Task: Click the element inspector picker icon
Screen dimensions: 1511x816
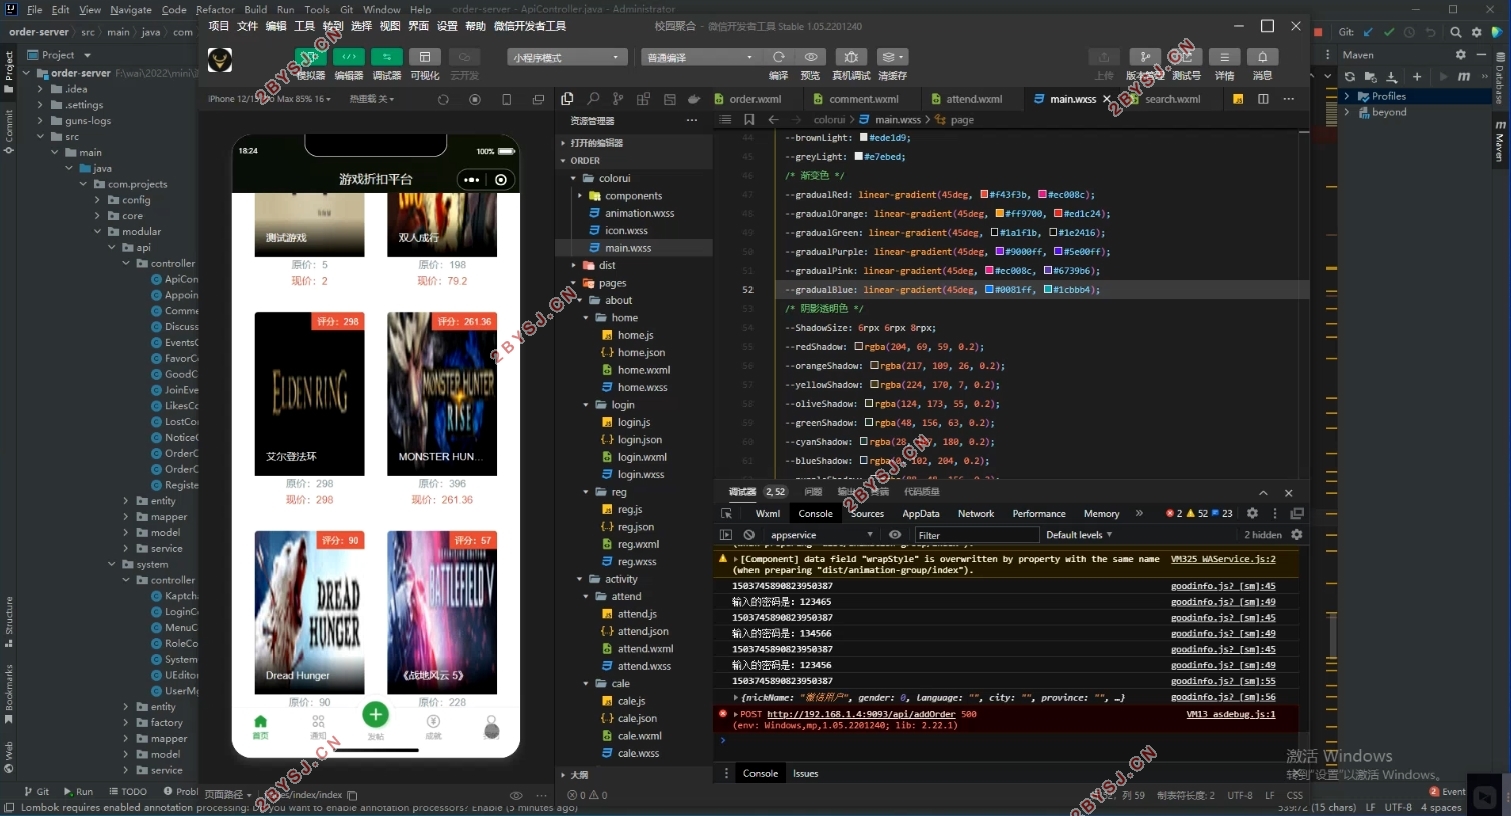Action: 727,514
